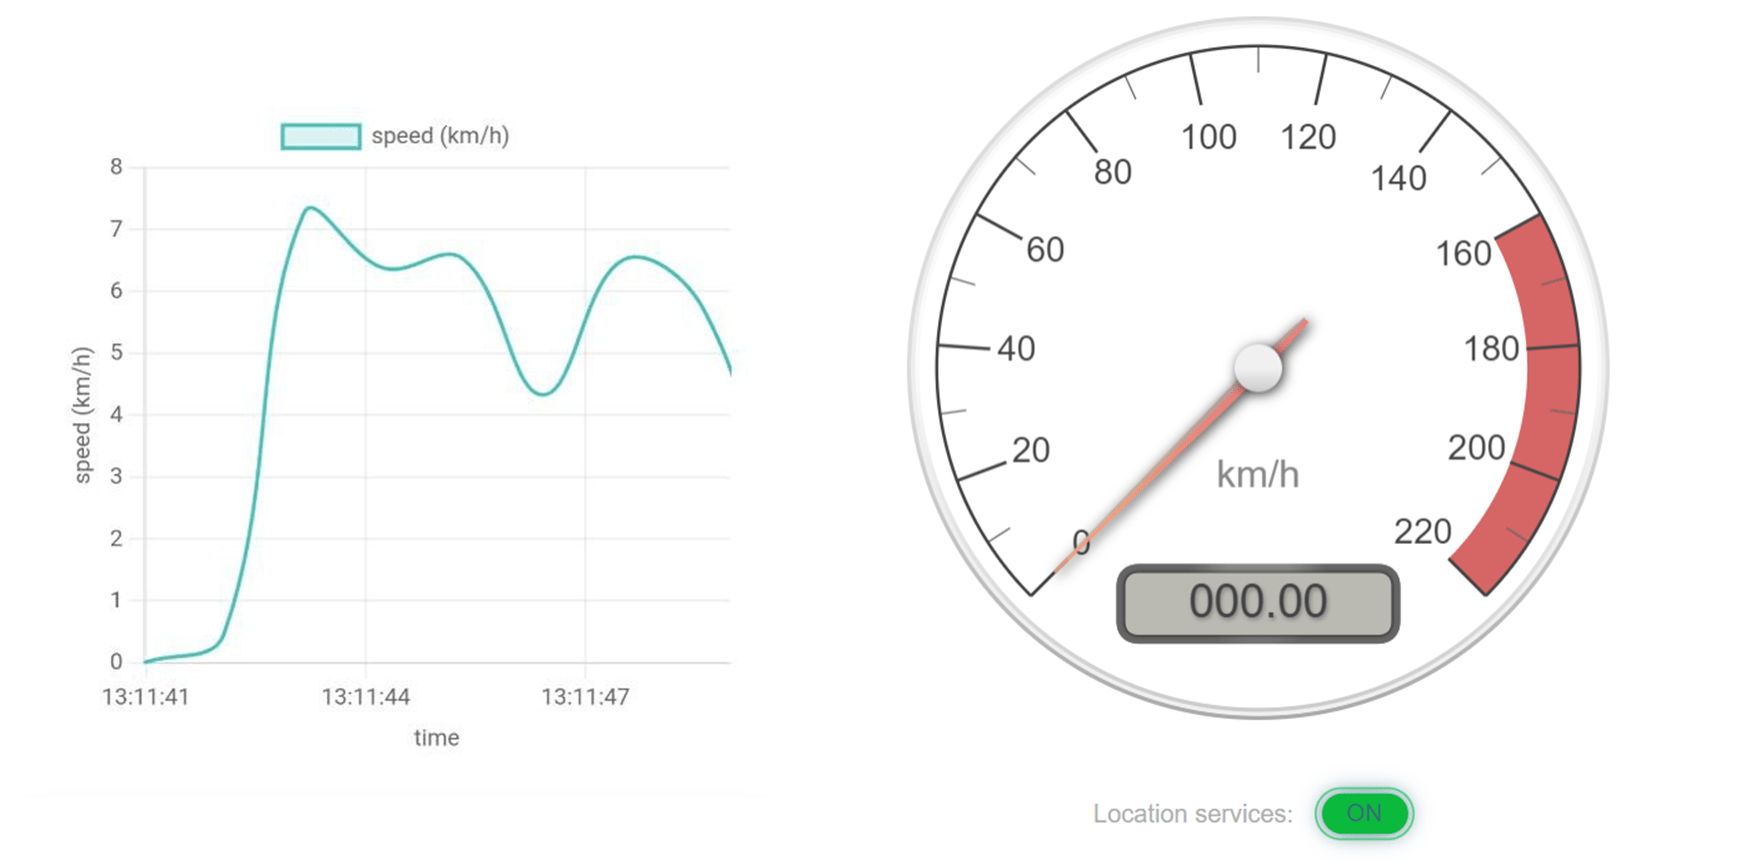Click the 13:11:44 time axis label
The width and height of the screenshot is (1751, 865).
366,697
